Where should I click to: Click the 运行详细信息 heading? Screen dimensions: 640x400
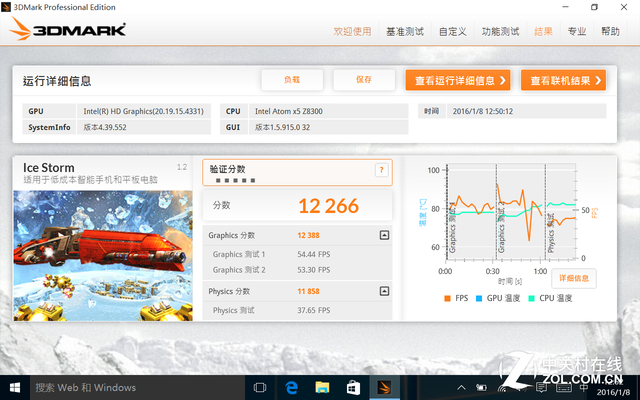[57, 81]
